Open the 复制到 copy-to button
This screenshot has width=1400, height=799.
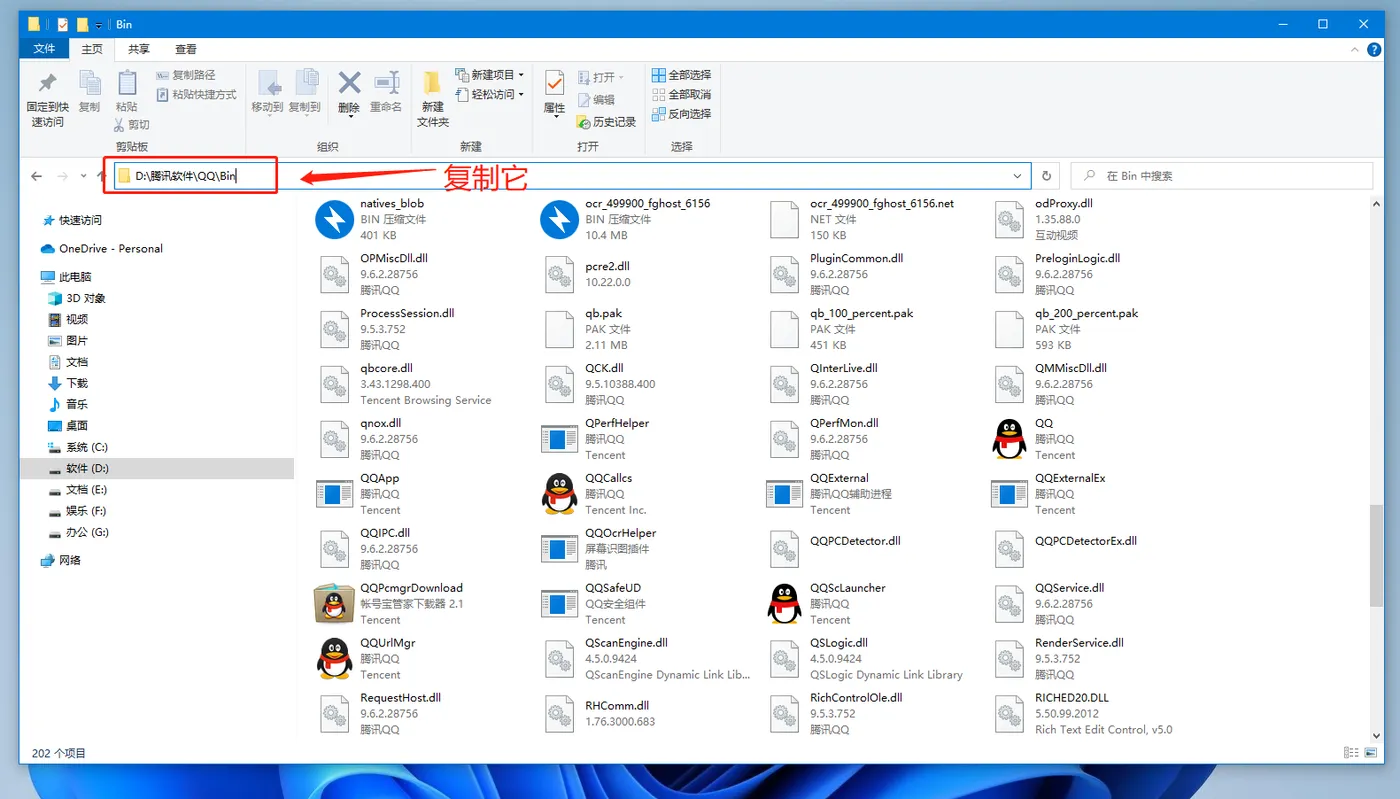click(305, 91)
